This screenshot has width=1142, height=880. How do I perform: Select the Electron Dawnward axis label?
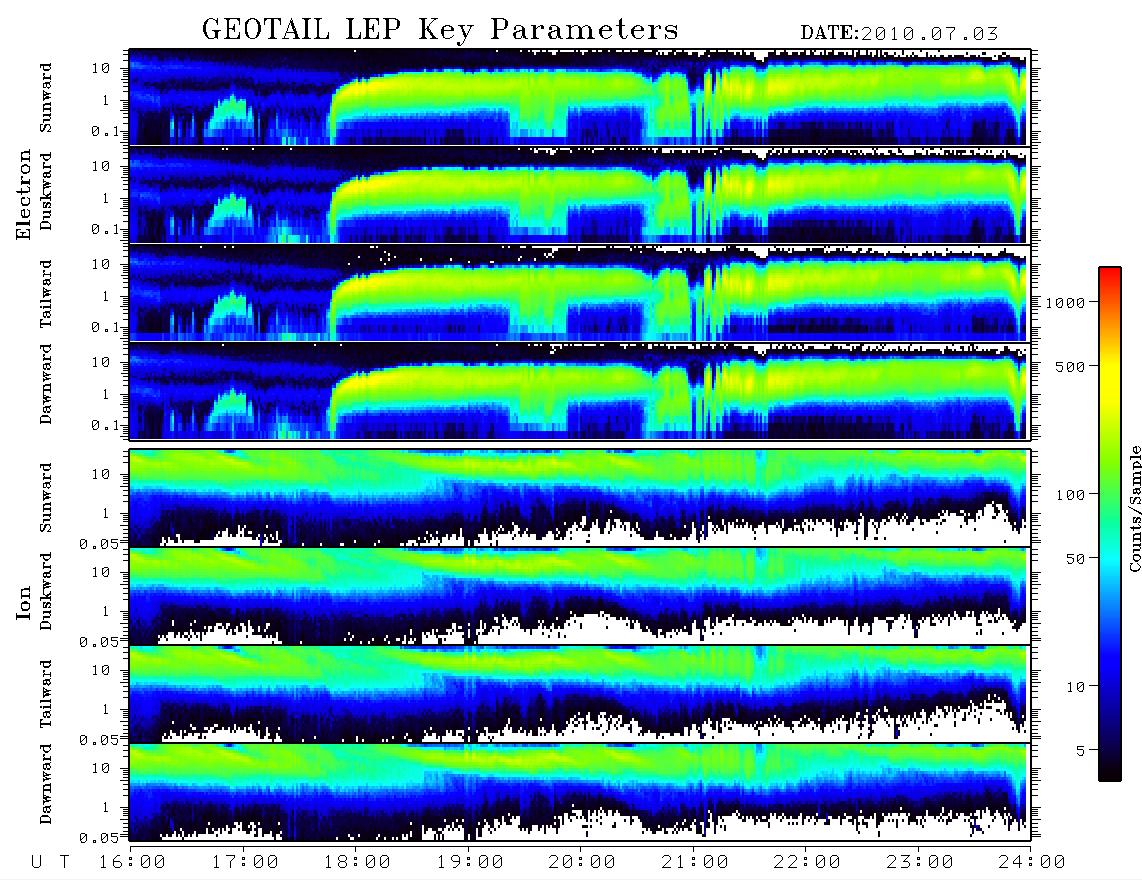[x=46, y=384]
